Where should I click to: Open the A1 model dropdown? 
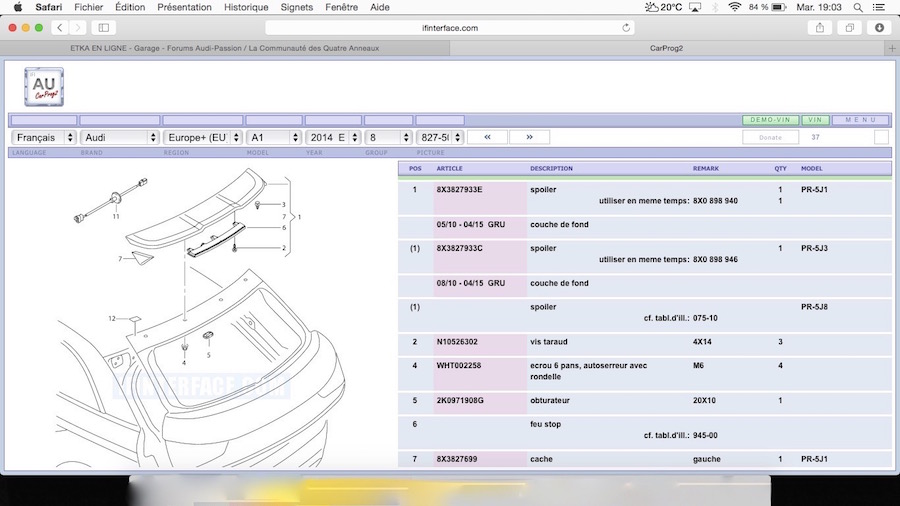(x=274, y=137)
